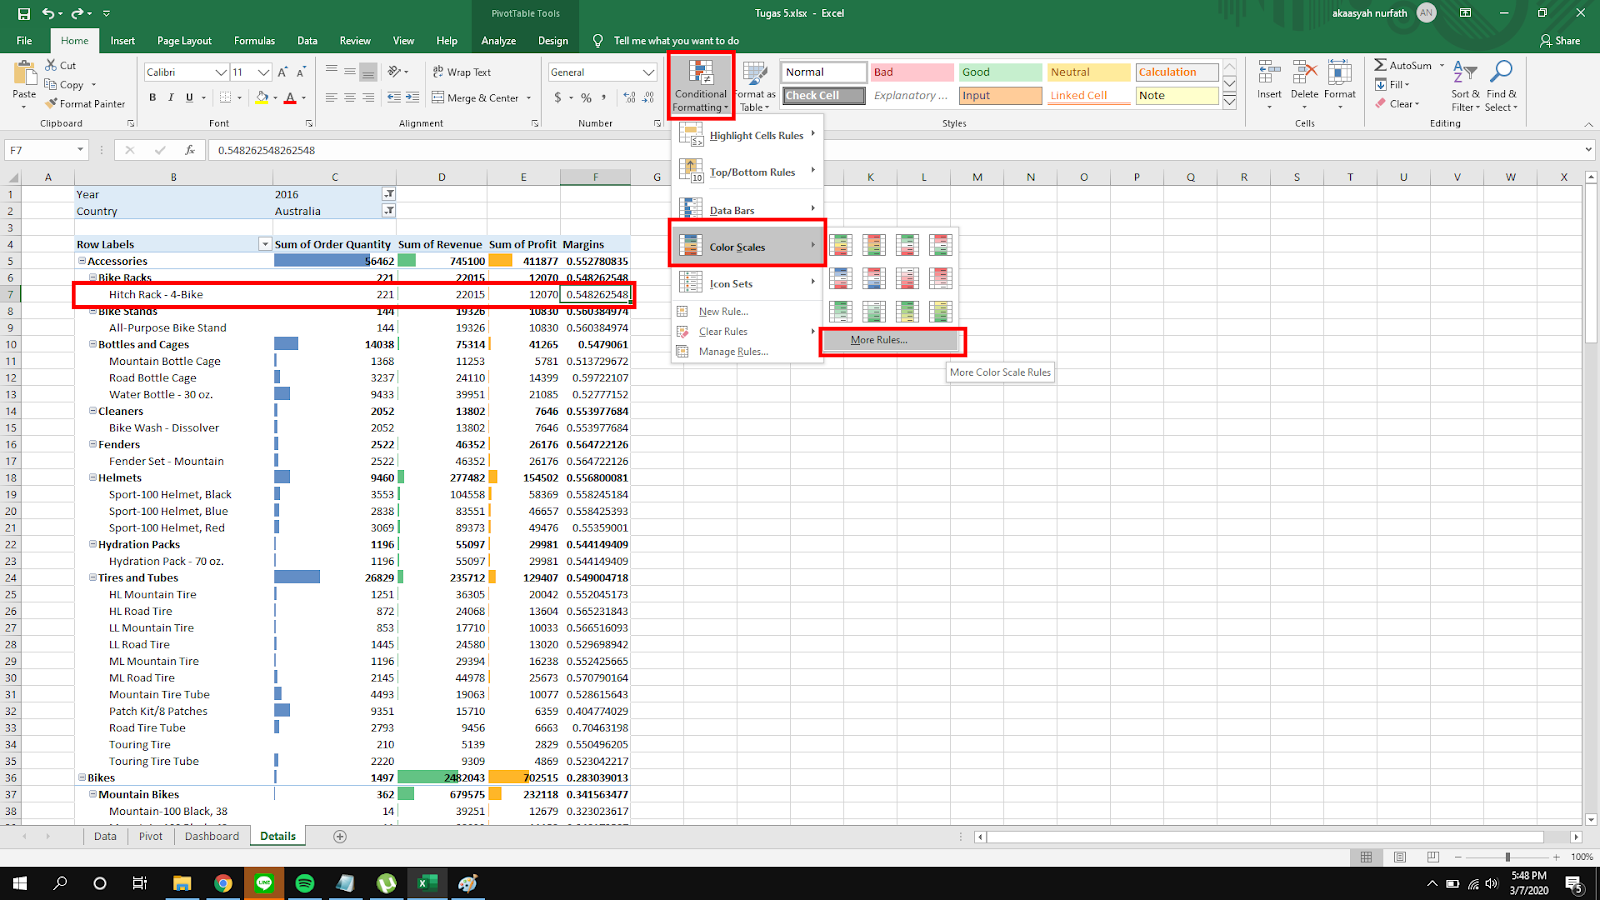Click the Format Painter icon

pyautogui.click(x=52, y=104)
